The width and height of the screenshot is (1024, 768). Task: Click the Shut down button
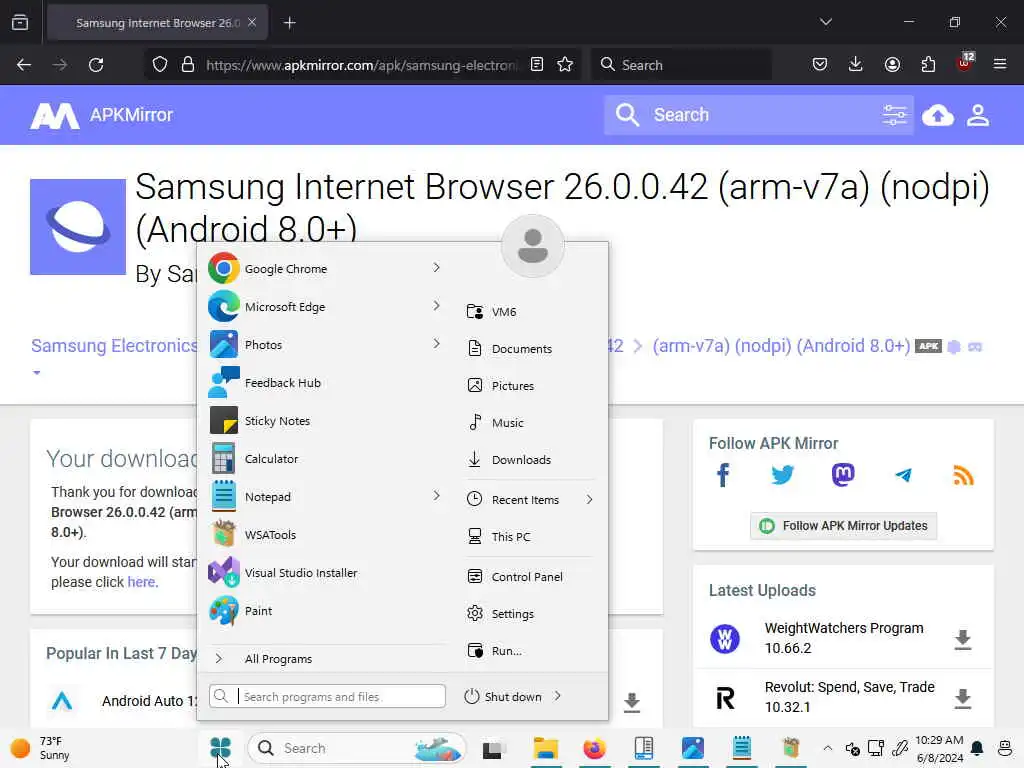pos(504,697)
